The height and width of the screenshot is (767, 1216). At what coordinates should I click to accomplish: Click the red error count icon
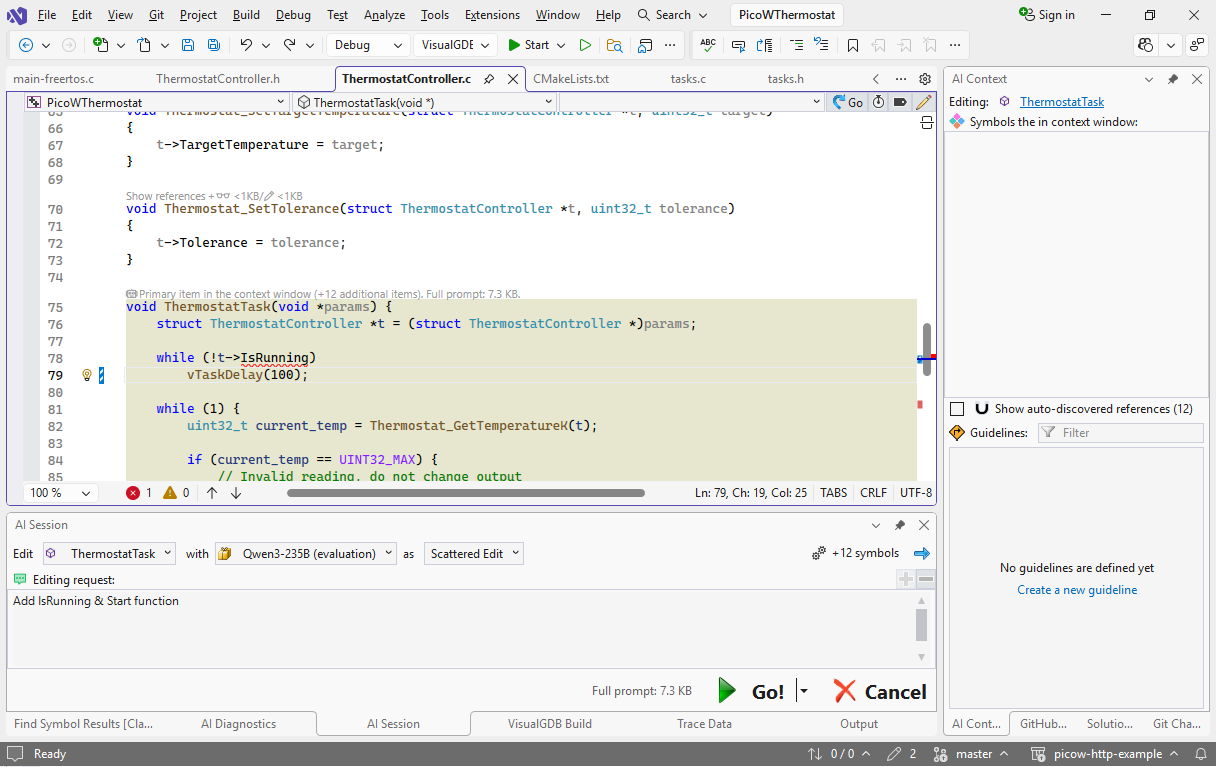133,493
